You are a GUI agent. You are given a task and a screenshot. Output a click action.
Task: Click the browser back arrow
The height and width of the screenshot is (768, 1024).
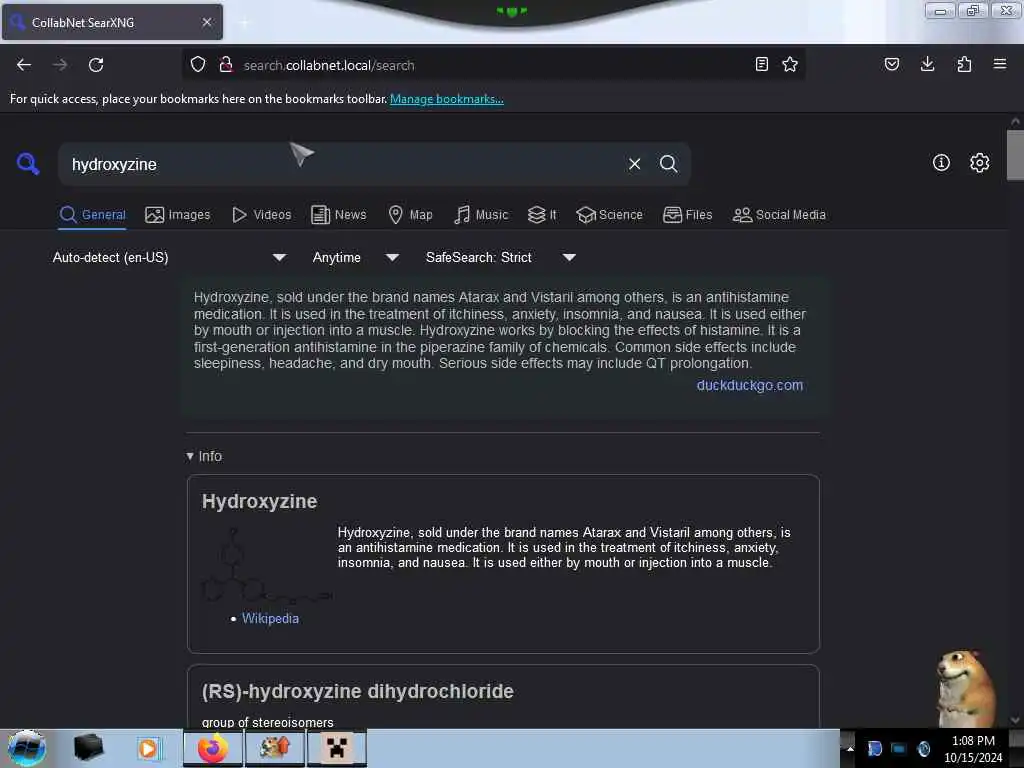point(24,65)
